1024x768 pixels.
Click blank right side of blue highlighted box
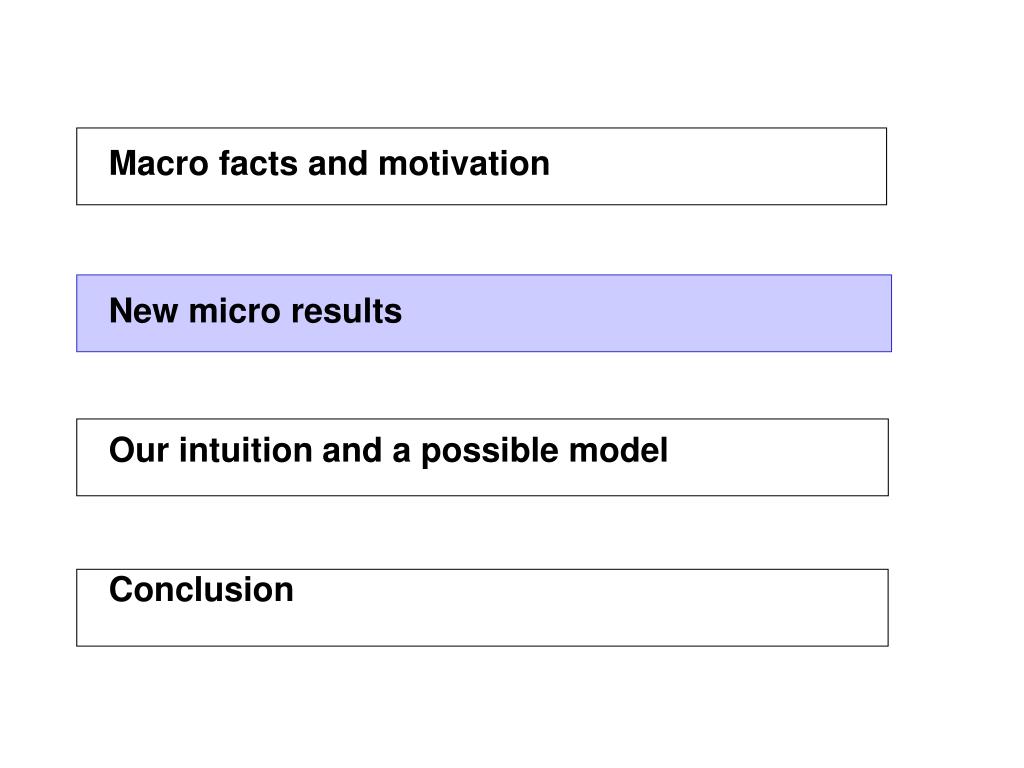pos(653,313)
